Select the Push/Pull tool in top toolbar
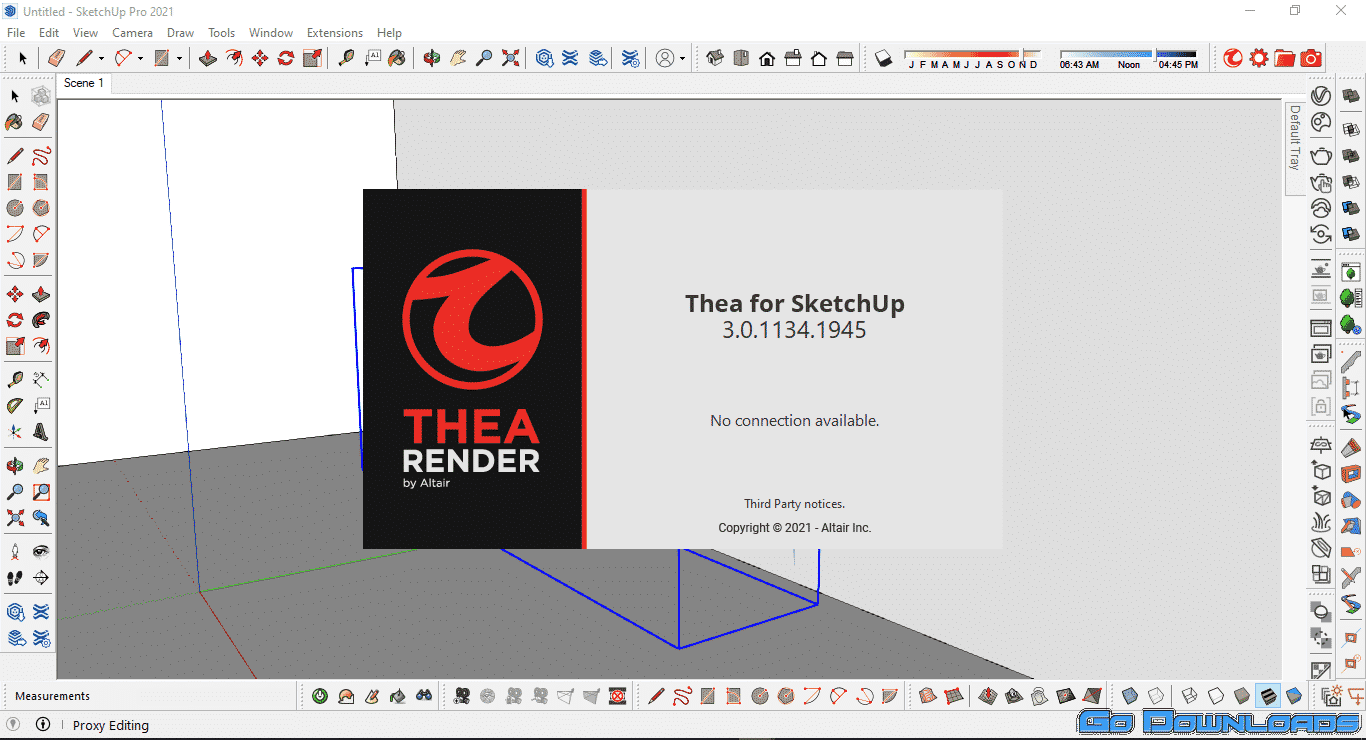Screen dimensions: 1366x740 click(x=208, y=58)
